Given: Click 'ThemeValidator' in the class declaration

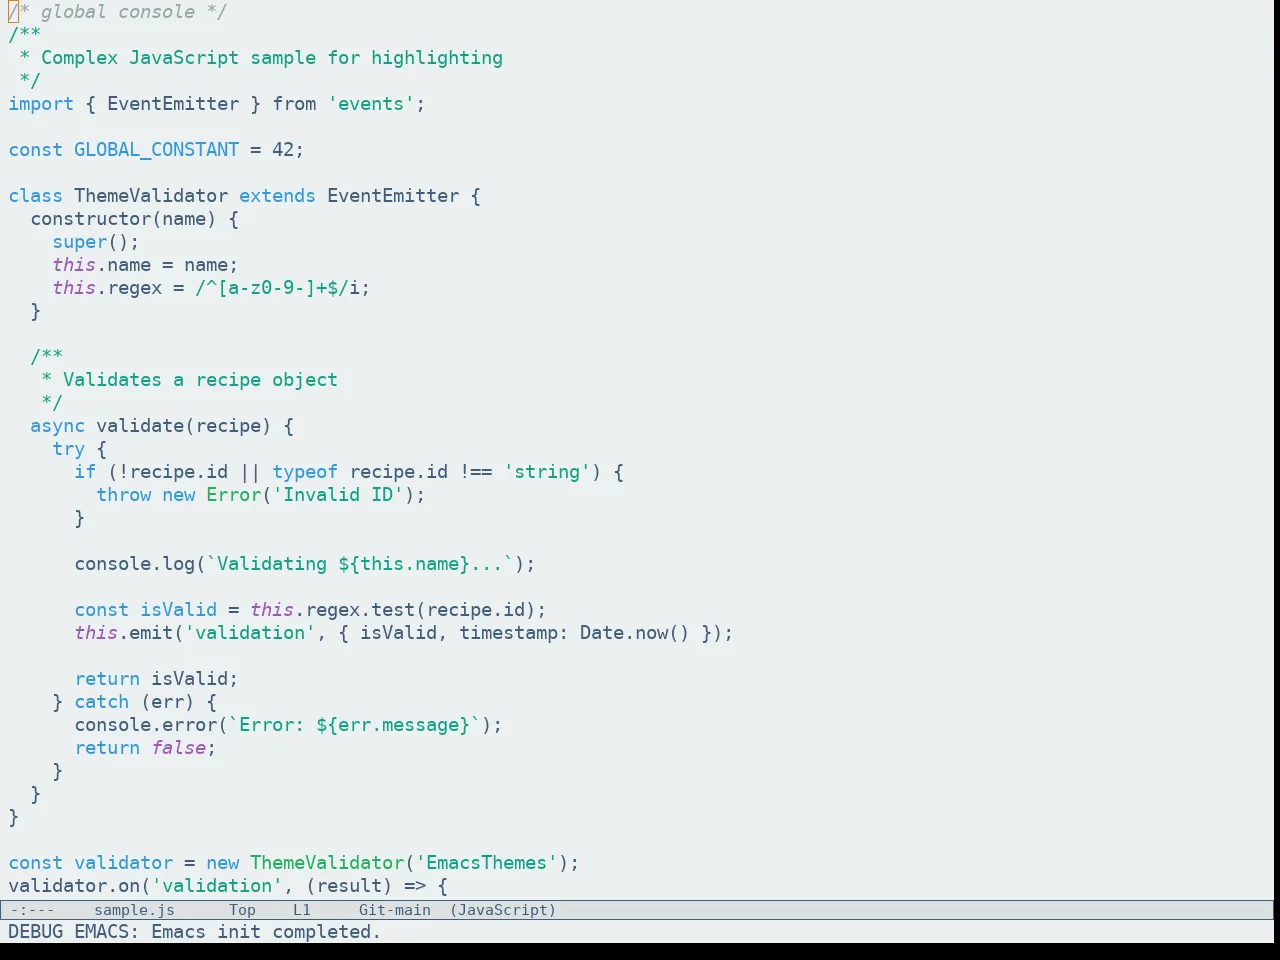Looking at the screenshot, I should (151, 196).
